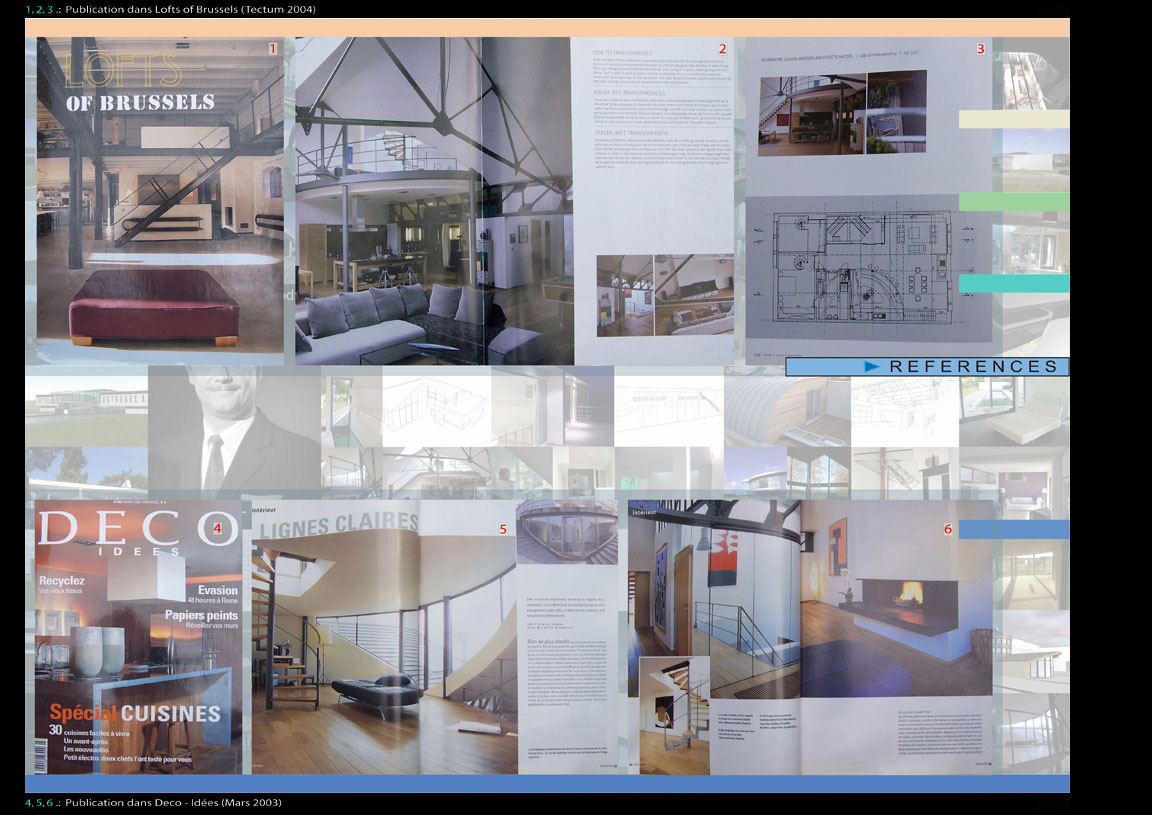
Task: Click the 'SPELEN MET TRANSPARANTIE' heading
Action: [x=631, y=133]
